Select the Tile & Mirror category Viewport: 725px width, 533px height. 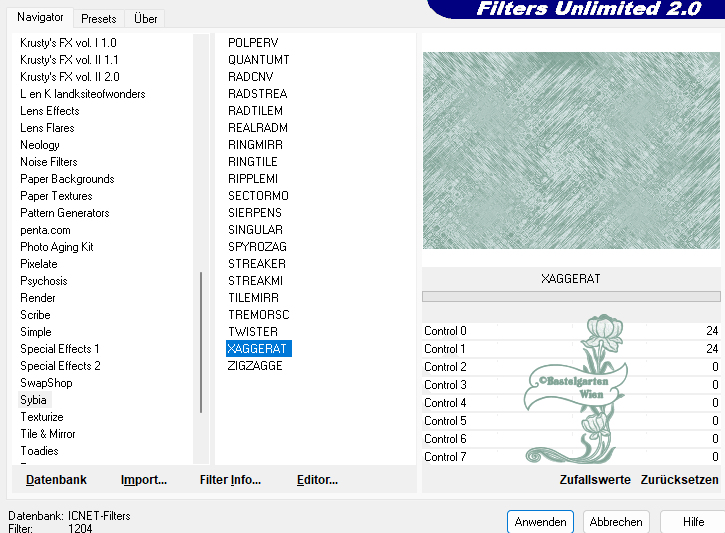pyautogui.click(x=48, y=434)
